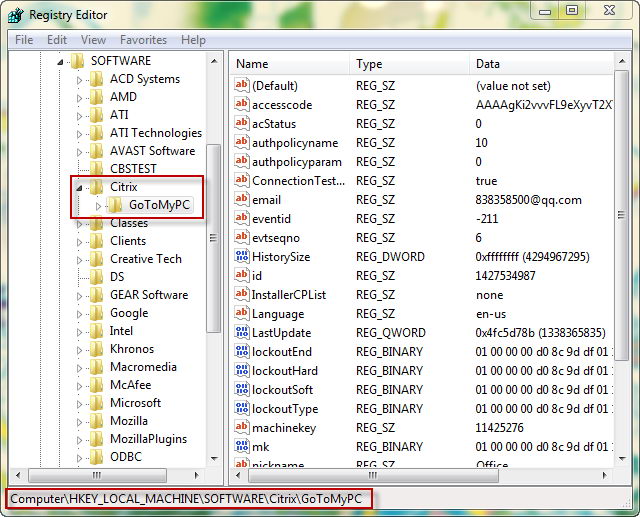The image size is (640, 517).
Task: Select the GEAR Software tree item
Action: coord(149,295)
